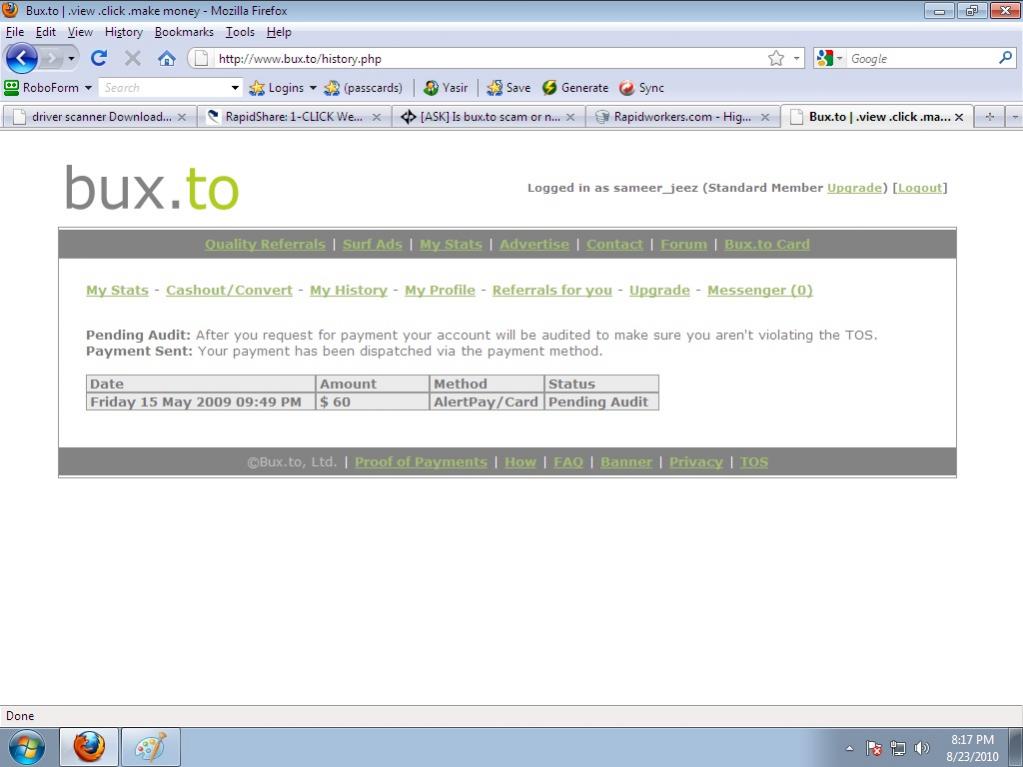
Task: Open the Tools menu
Action: [x=240, y=32]
